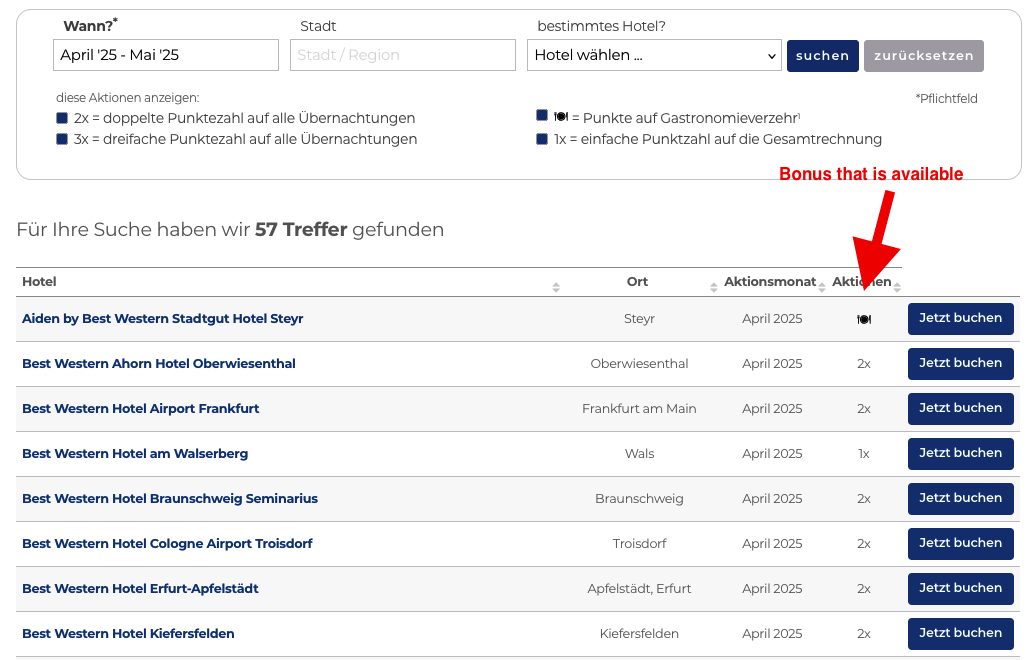Screen dimensions: 1028x660
Task: Click the gastronomy icon in Steyr row
Action: pyautogui.click(x=864, y=319)
